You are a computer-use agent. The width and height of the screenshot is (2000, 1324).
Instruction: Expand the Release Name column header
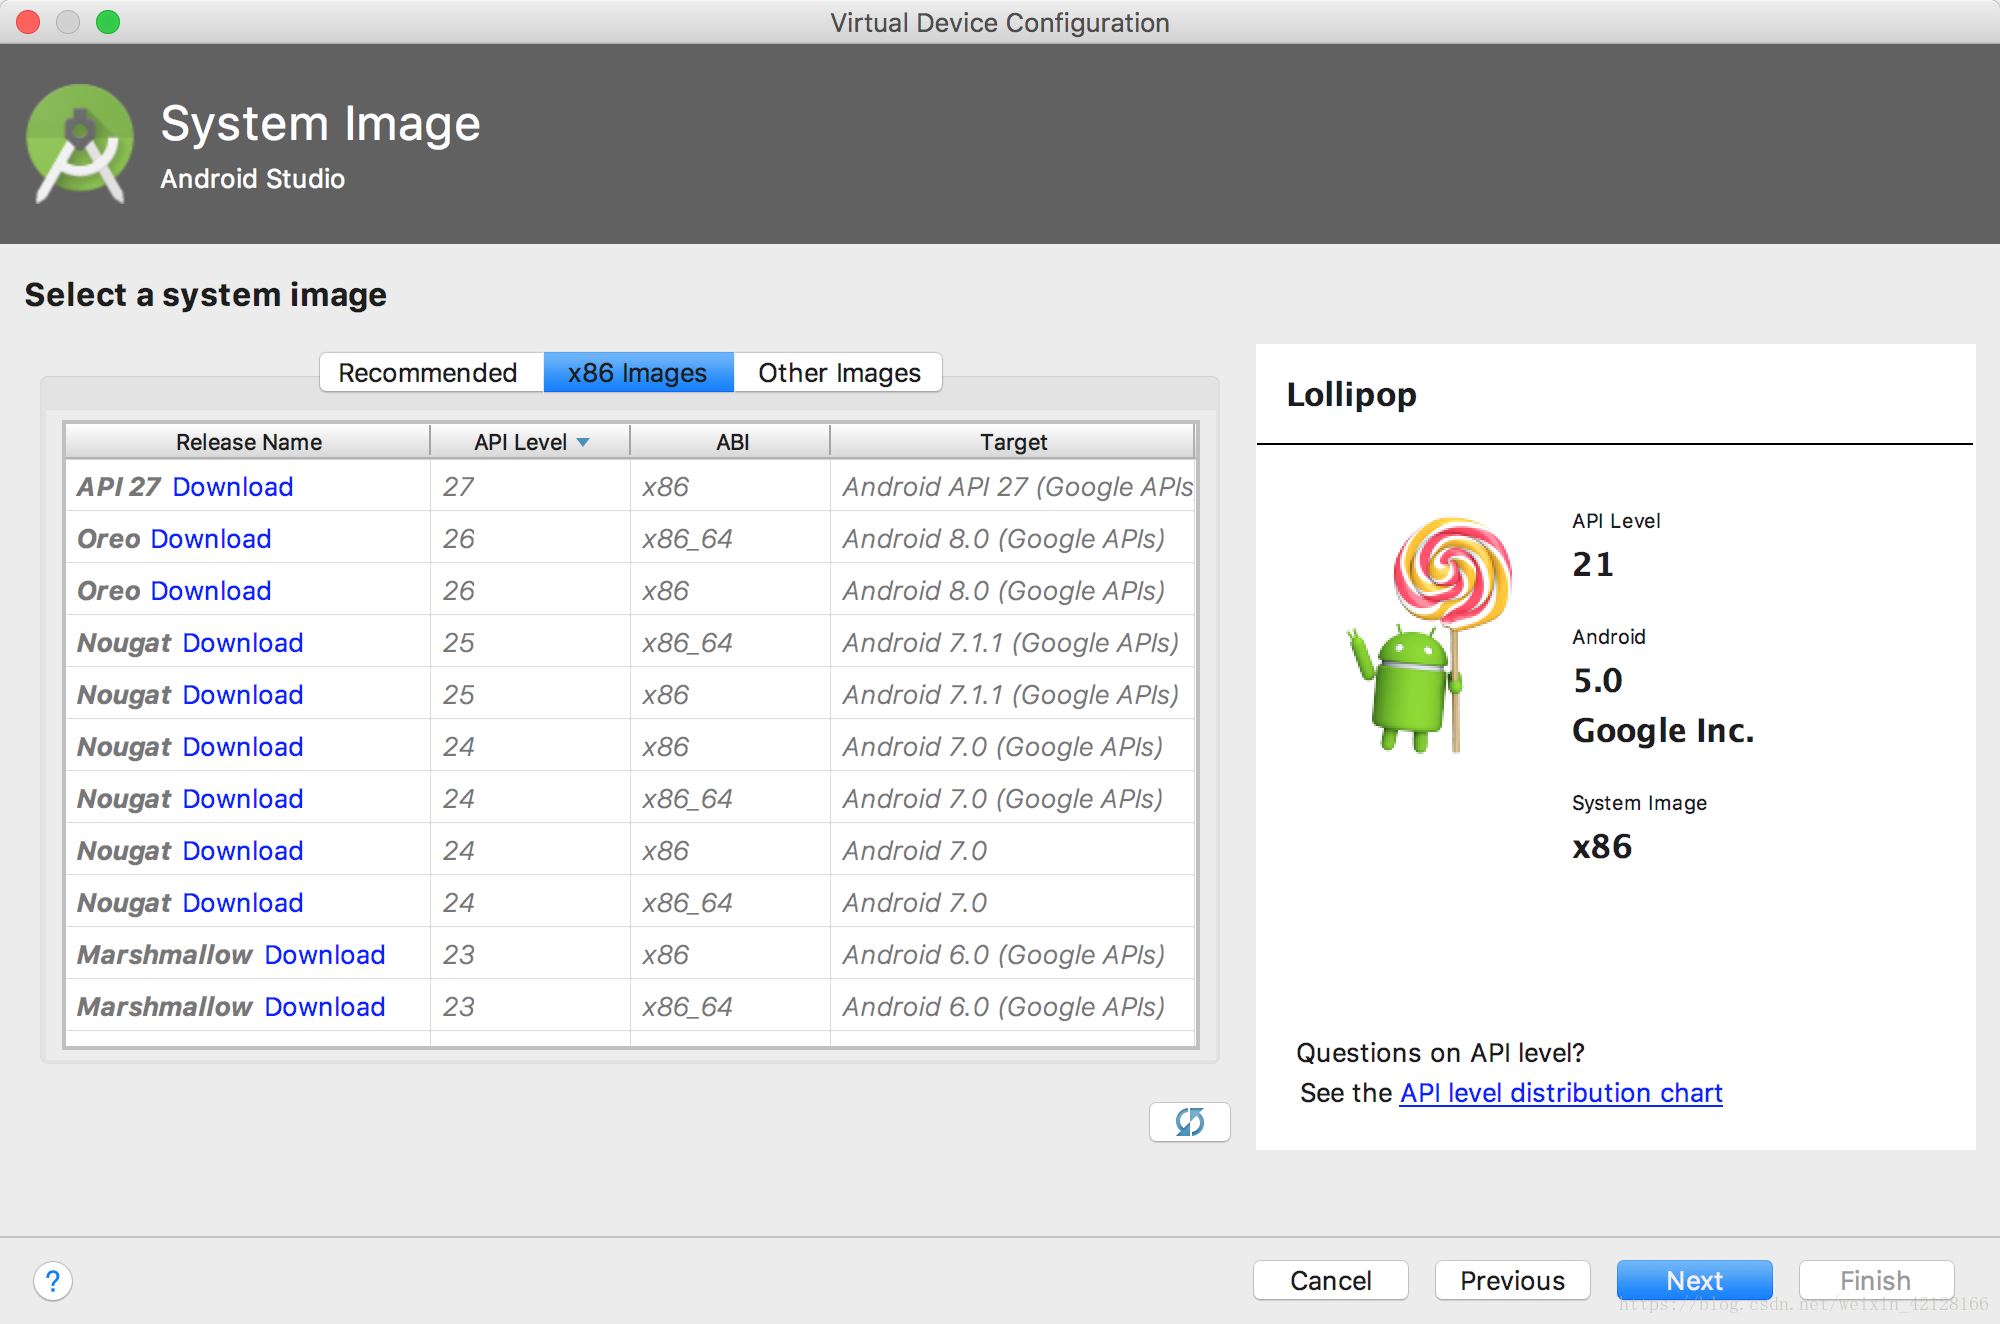click(250, 442)
